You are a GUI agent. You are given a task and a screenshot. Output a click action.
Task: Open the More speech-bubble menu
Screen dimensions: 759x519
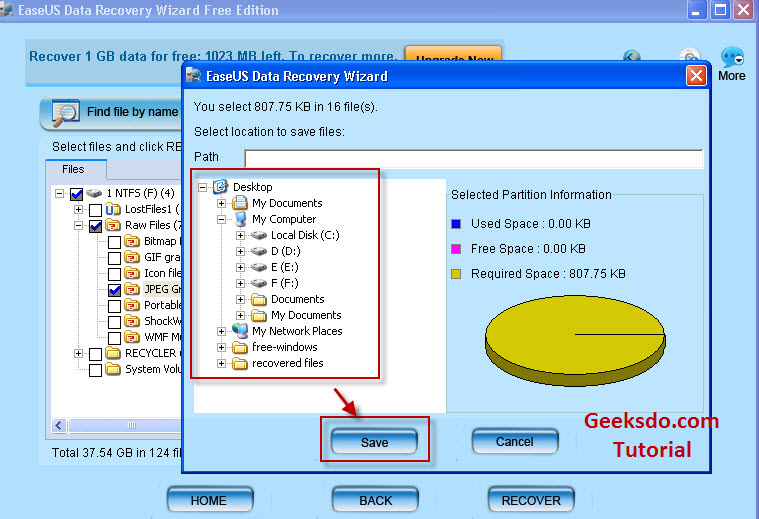pos(731,64)
